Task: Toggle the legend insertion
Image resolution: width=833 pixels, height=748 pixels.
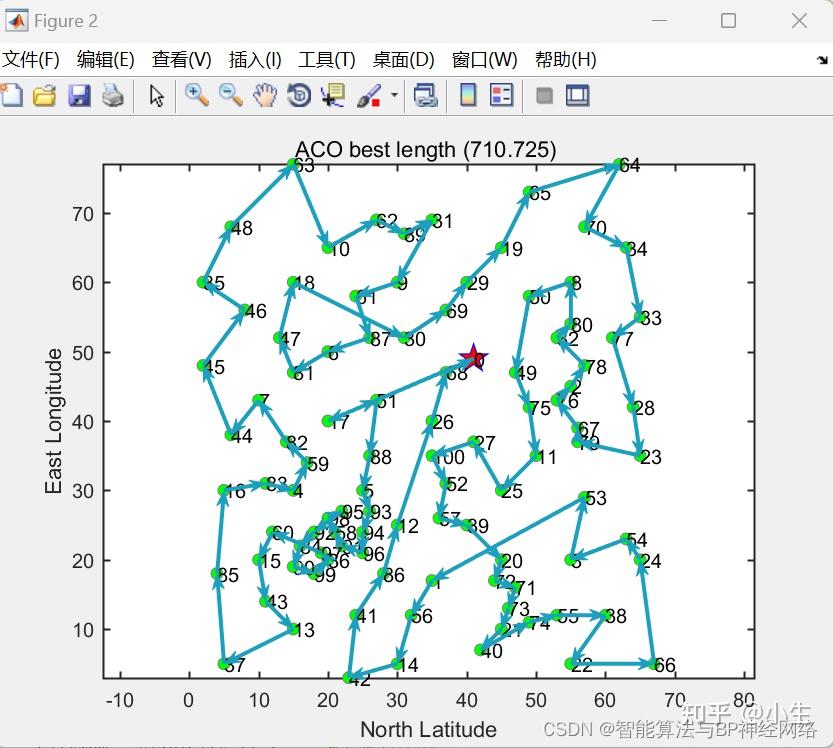Action: (x=502, y=96)
